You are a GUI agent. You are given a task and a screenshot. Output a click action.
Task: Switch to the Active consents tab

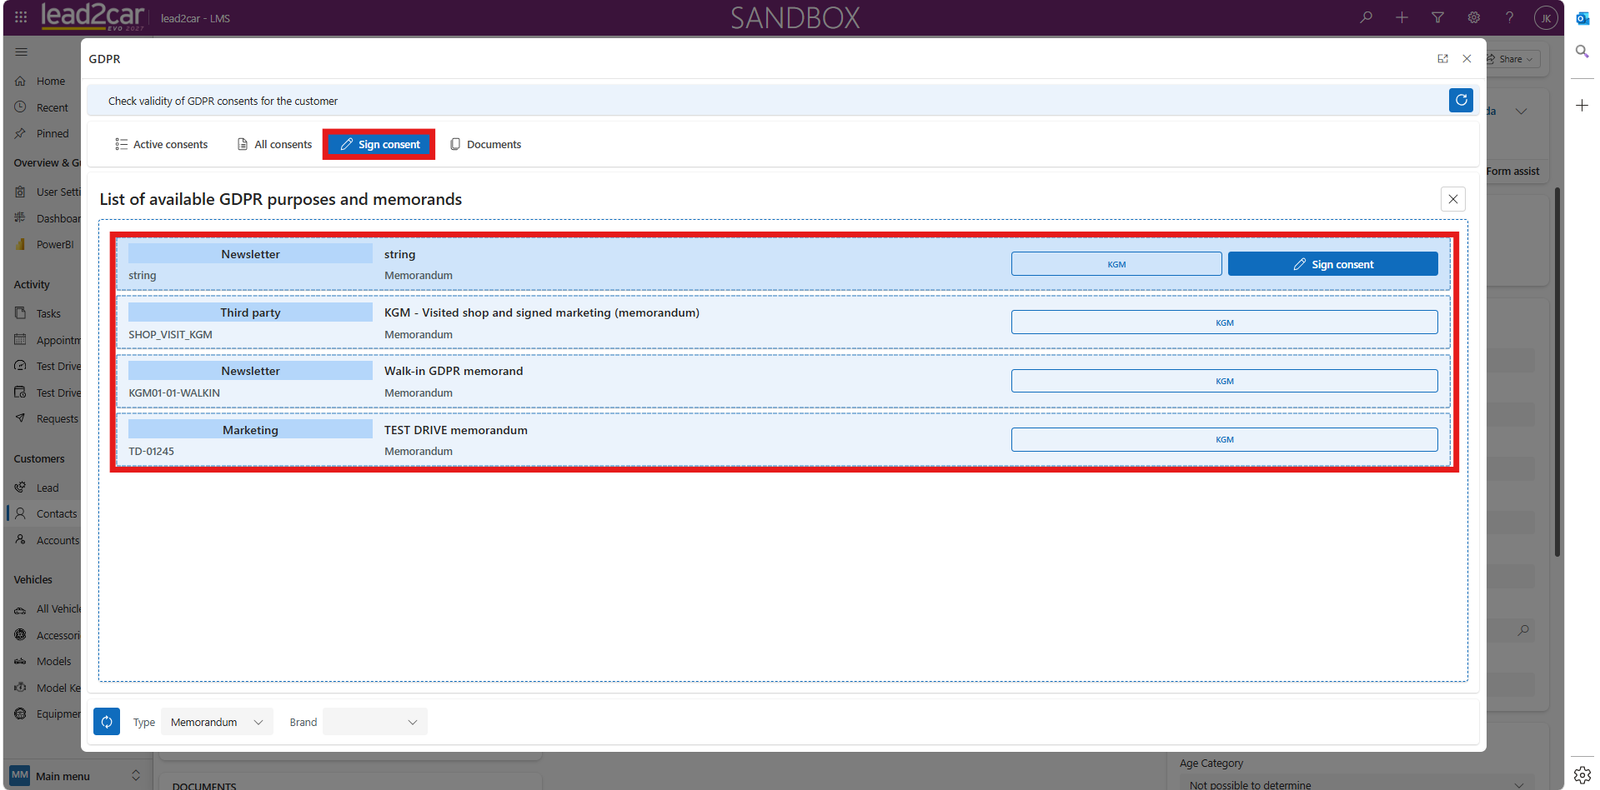161,144
